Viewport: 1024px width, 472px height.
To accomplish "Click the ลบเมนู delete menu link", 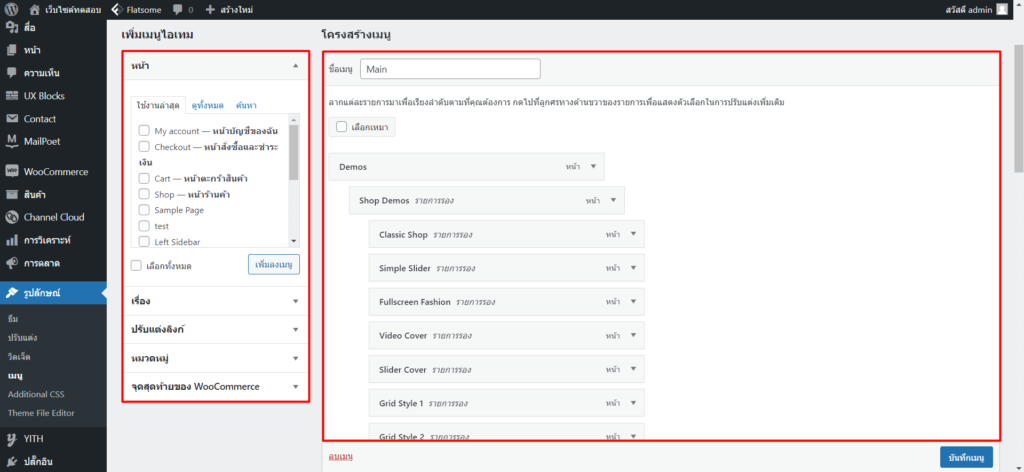I will tap(340, 456).
